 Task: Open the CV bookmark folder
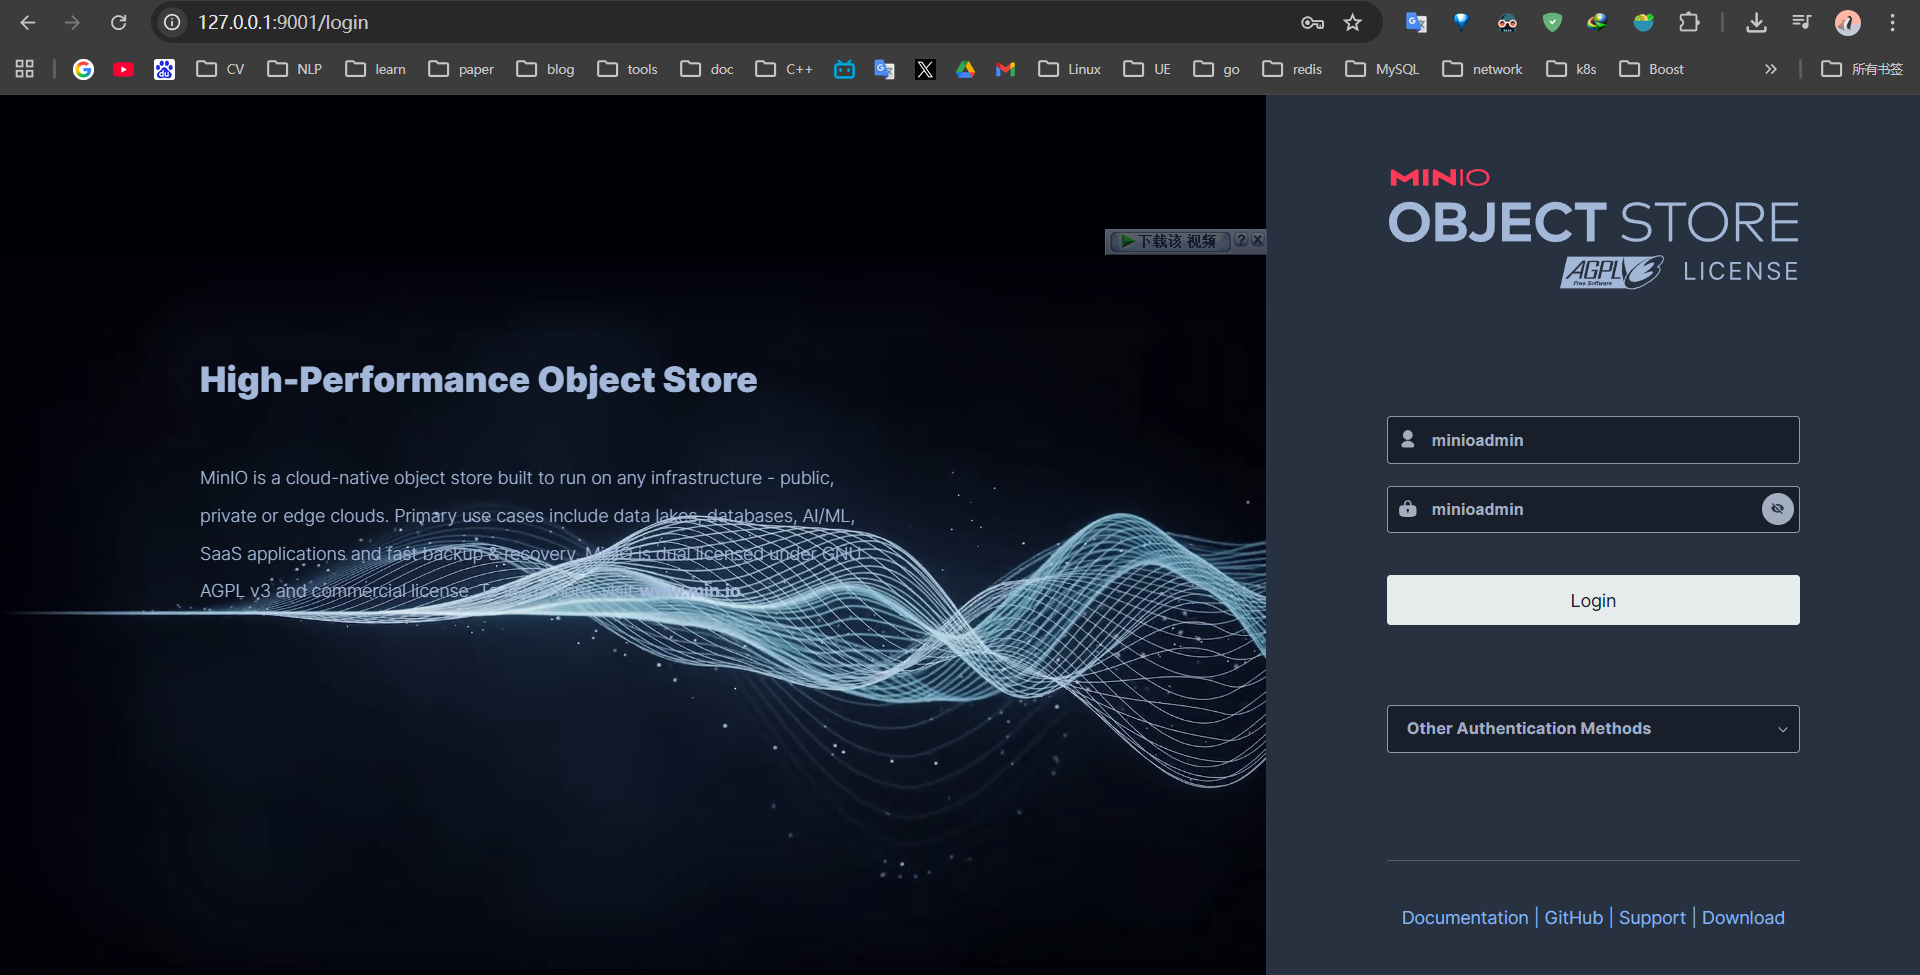221,69
